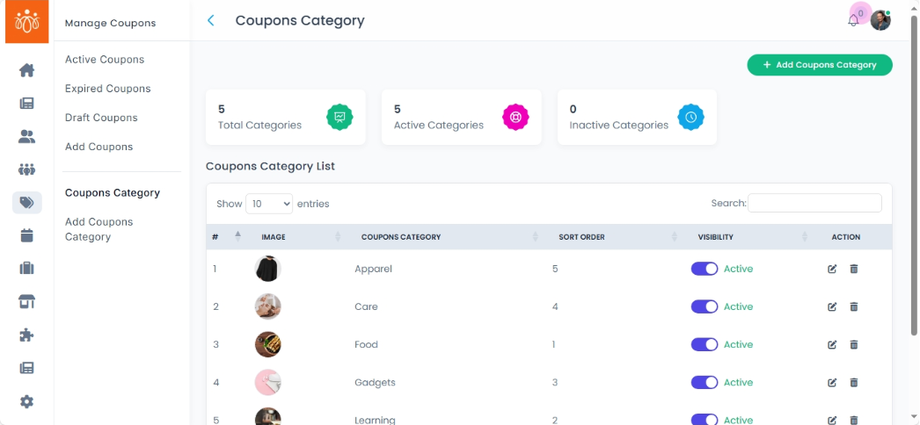Edit the Apparel category

[832, 269]
